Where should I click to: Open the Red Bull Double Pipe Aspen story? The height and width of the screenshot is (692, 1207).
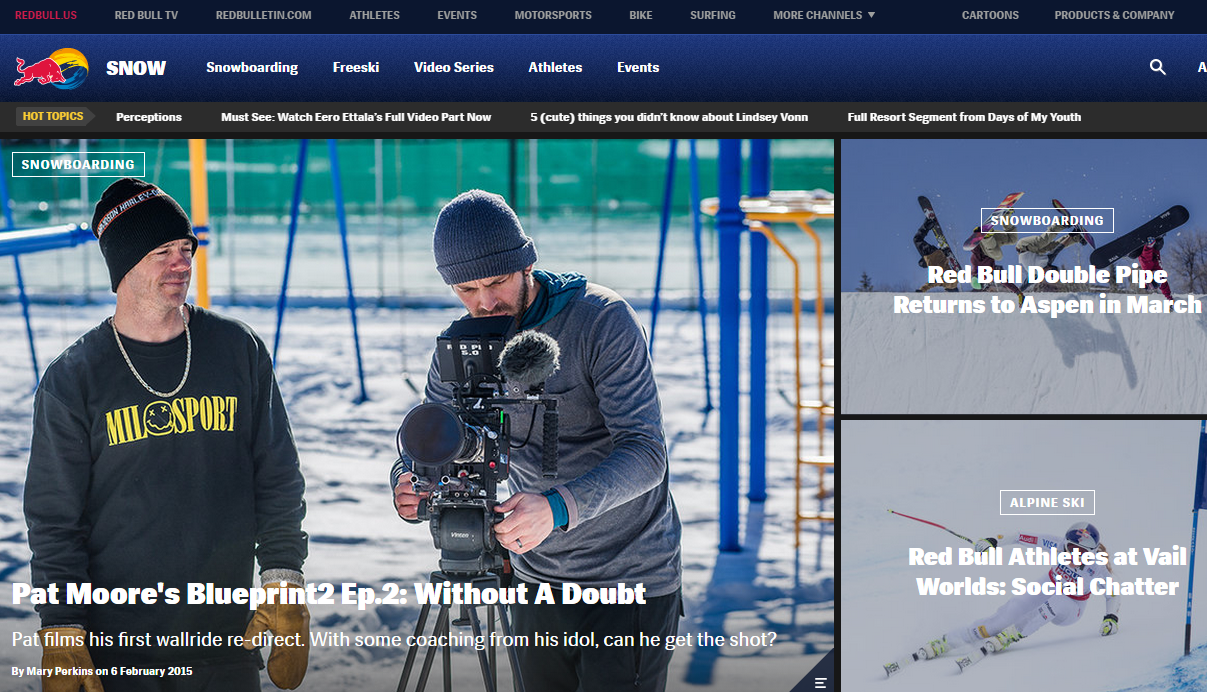(1048, 289)
